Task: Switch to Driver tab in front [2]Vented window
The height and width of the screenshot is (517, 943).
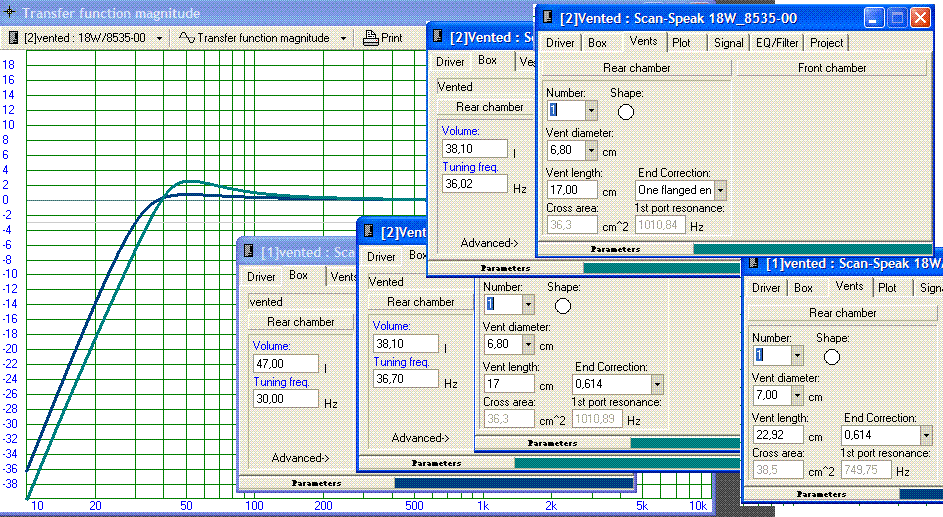Action: tap(560, 43)
